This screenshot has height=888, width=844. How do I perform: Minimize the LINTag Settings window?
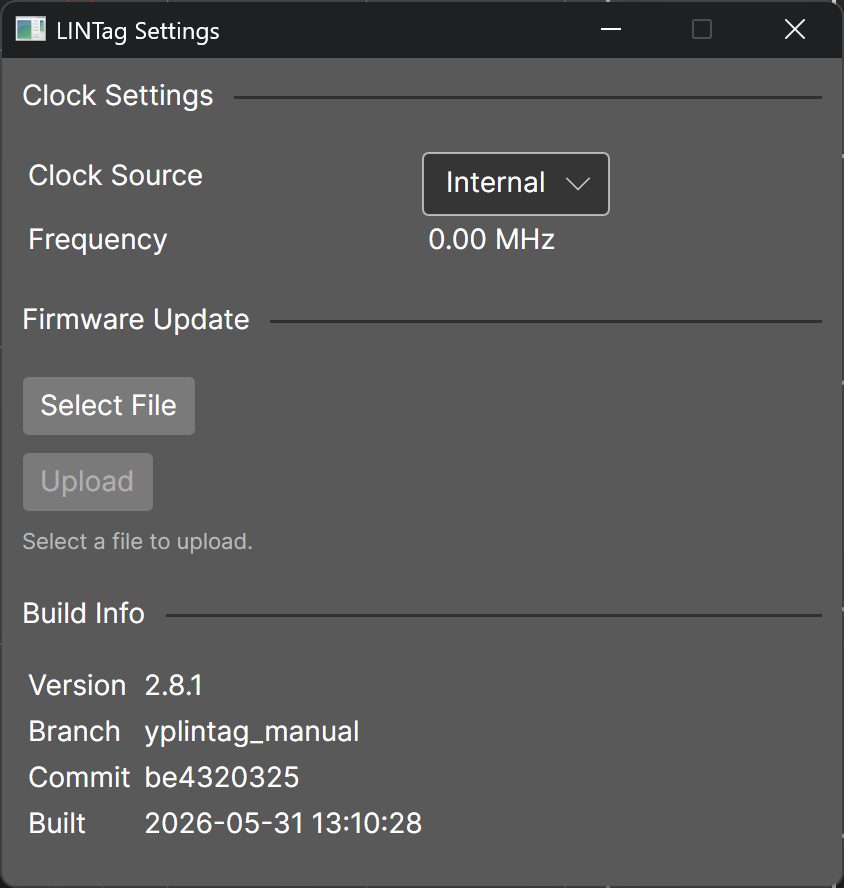click(x=611, y=29)
